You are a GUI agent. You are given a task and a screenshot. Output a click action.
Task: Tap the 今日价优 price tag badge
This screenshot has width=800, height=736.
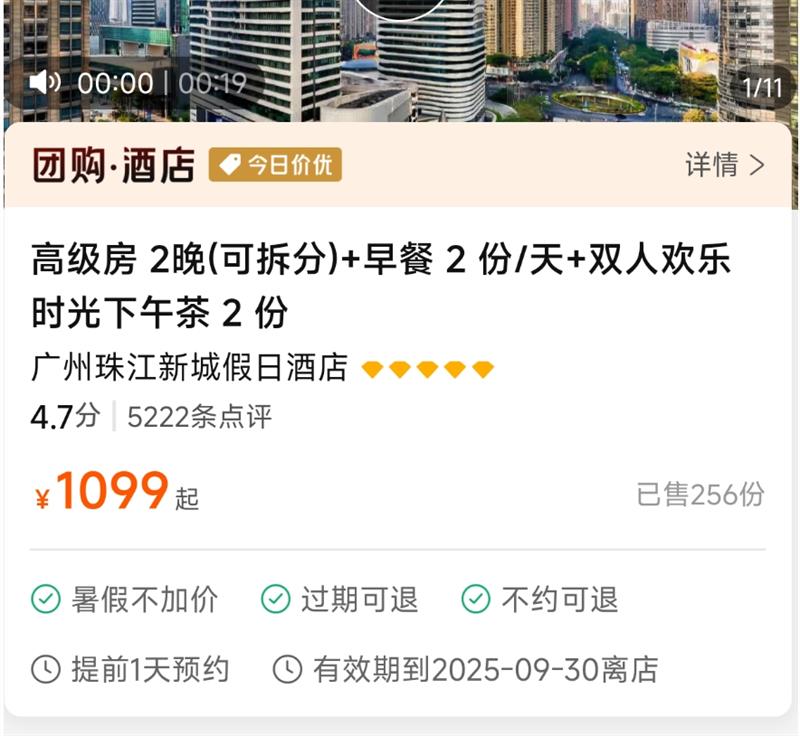(275, 165)
